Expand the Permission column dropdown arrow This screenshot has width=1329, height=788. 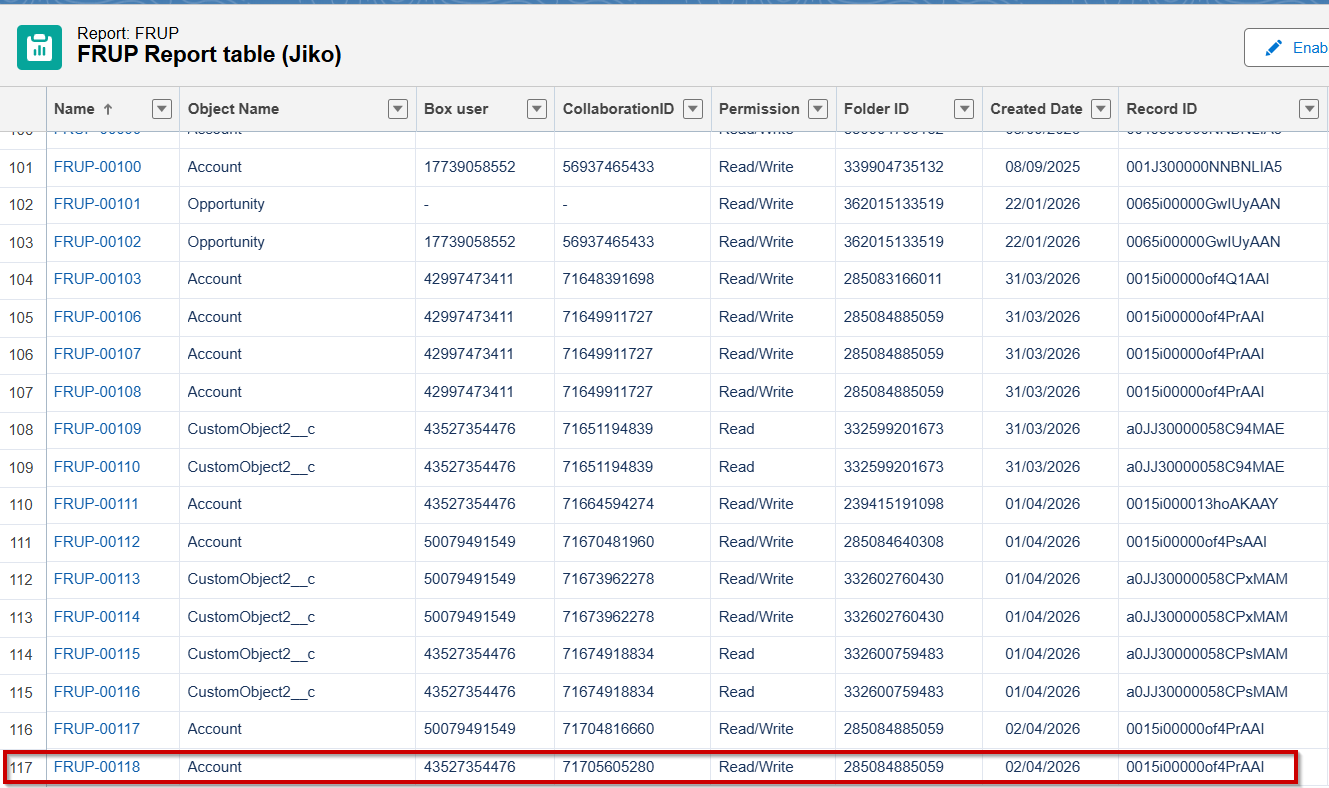click(818, 109)
